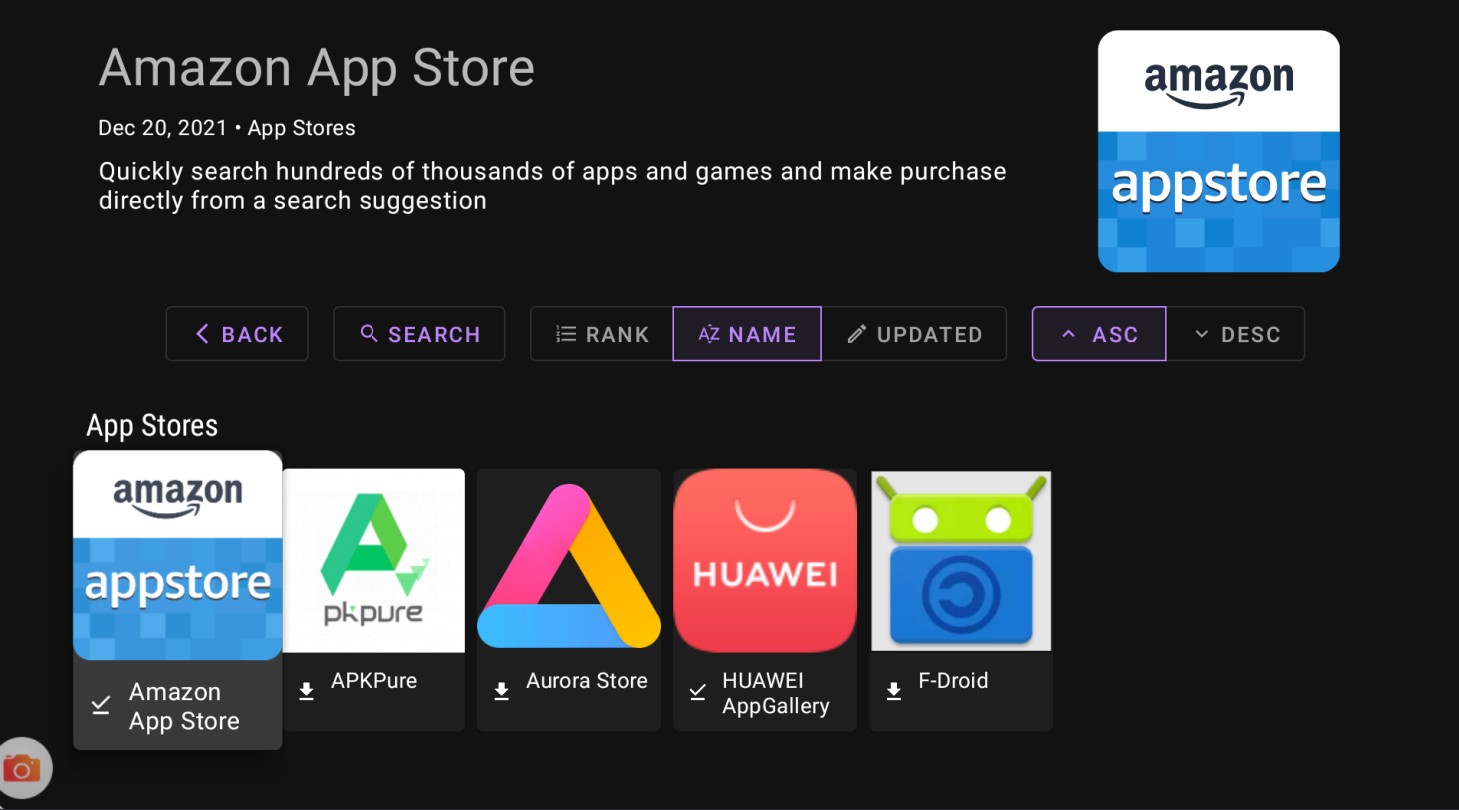The image size is (1459, 810).
Task: Go back with the BACK button
Action: (x=237, y=334)
